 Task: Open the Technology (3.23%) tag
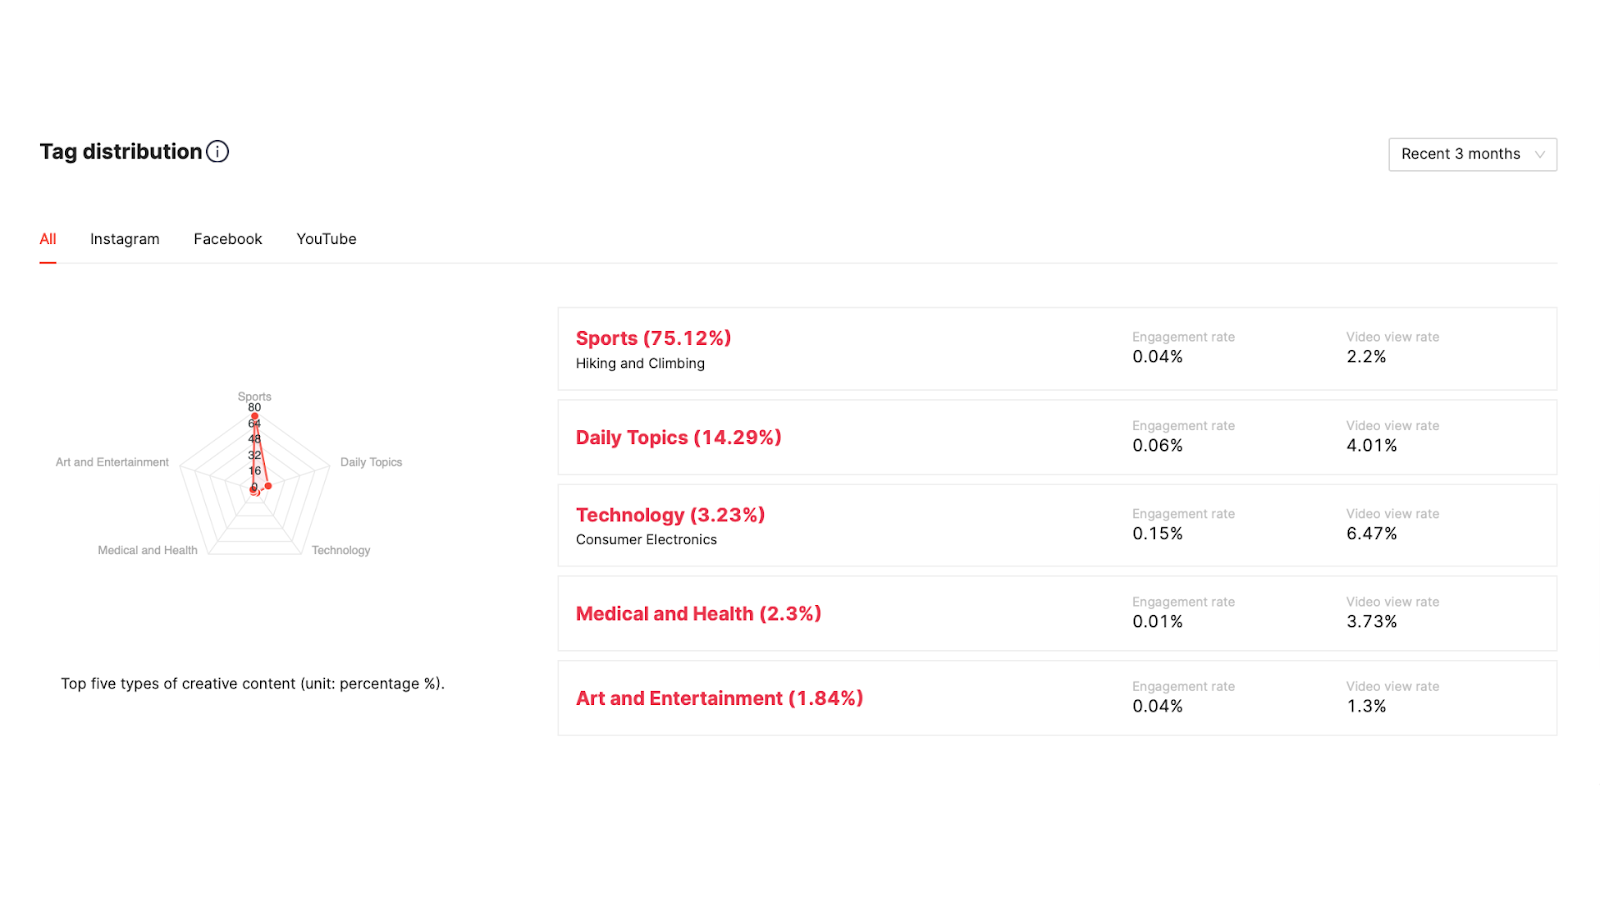[670, 515]
